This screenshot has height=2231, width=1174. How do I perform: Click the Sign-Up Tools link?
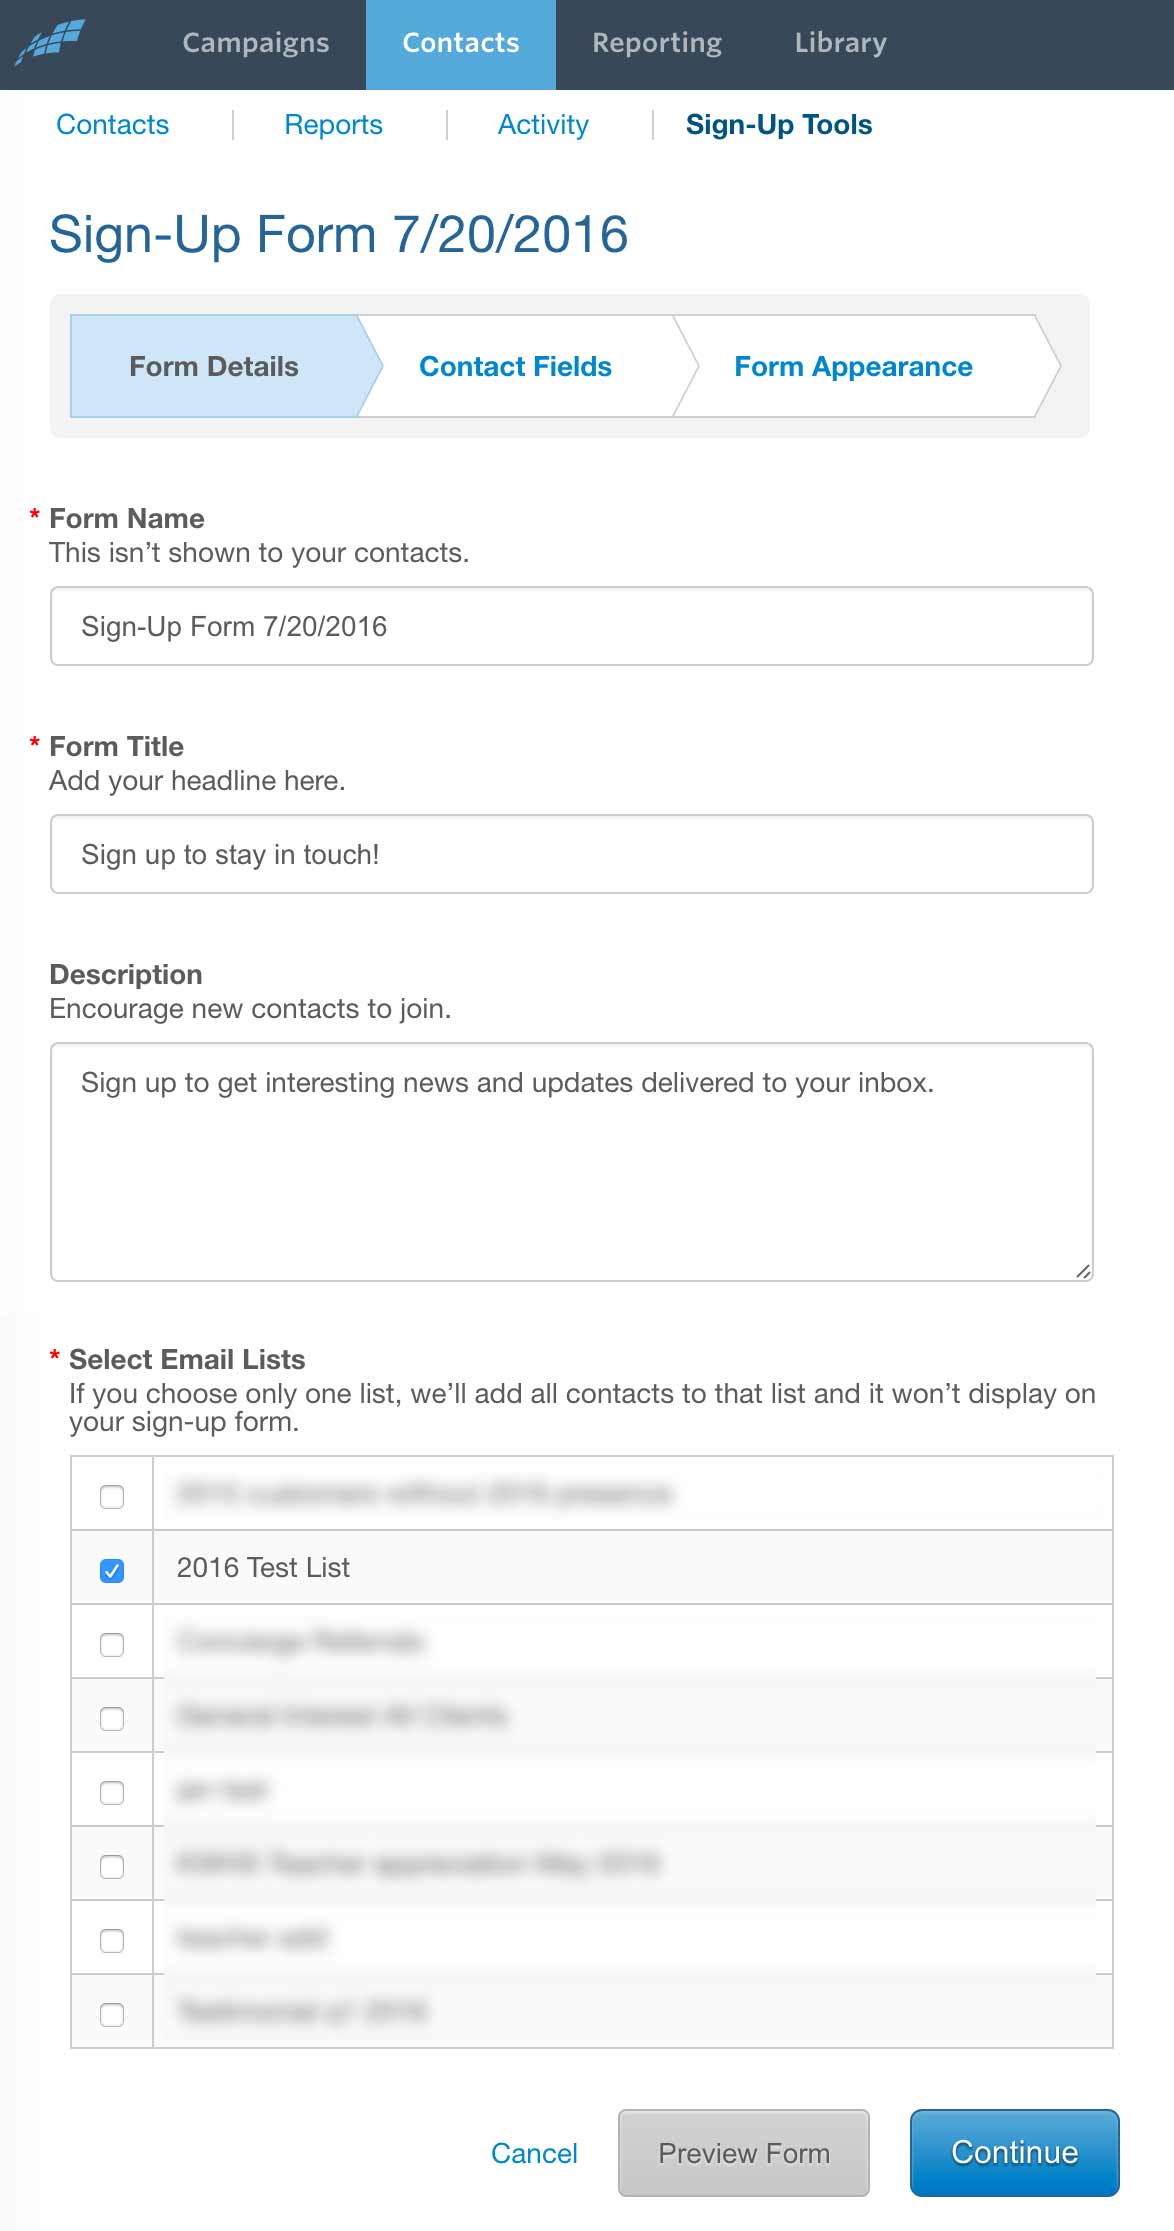[x=778, y=125]
